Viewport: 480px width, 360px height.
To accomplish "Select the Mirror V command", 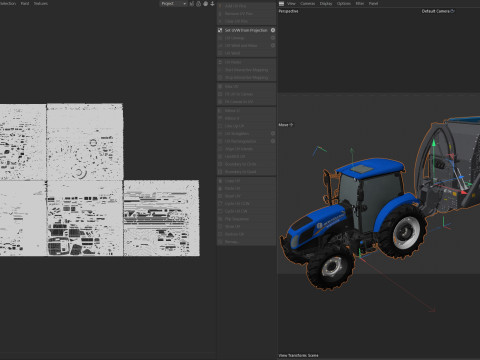I will click(x=246, y=118).
